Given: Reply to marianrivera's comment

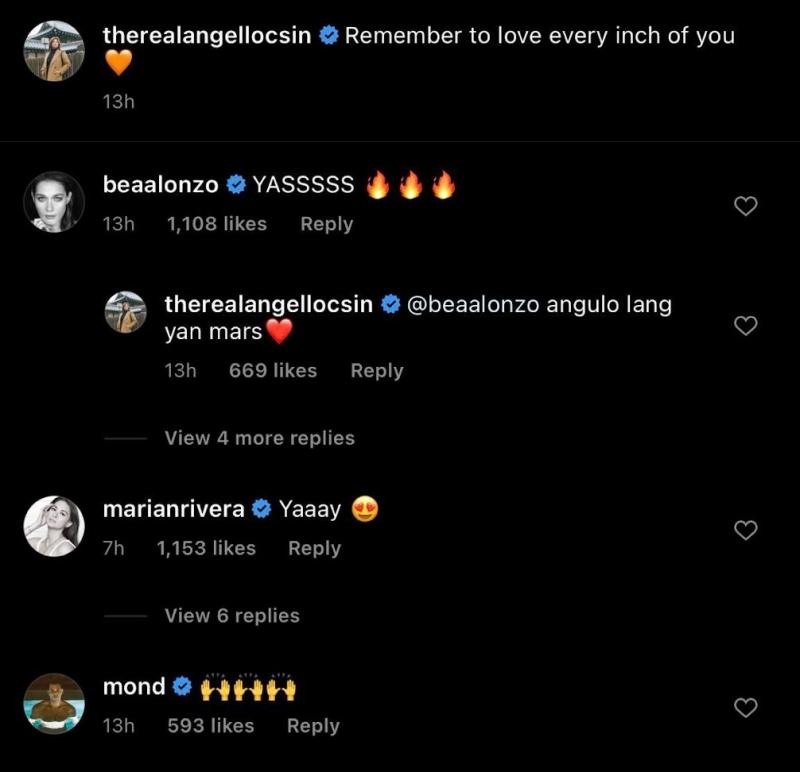Looking at the screenshot, I should [x=314, y=548].
